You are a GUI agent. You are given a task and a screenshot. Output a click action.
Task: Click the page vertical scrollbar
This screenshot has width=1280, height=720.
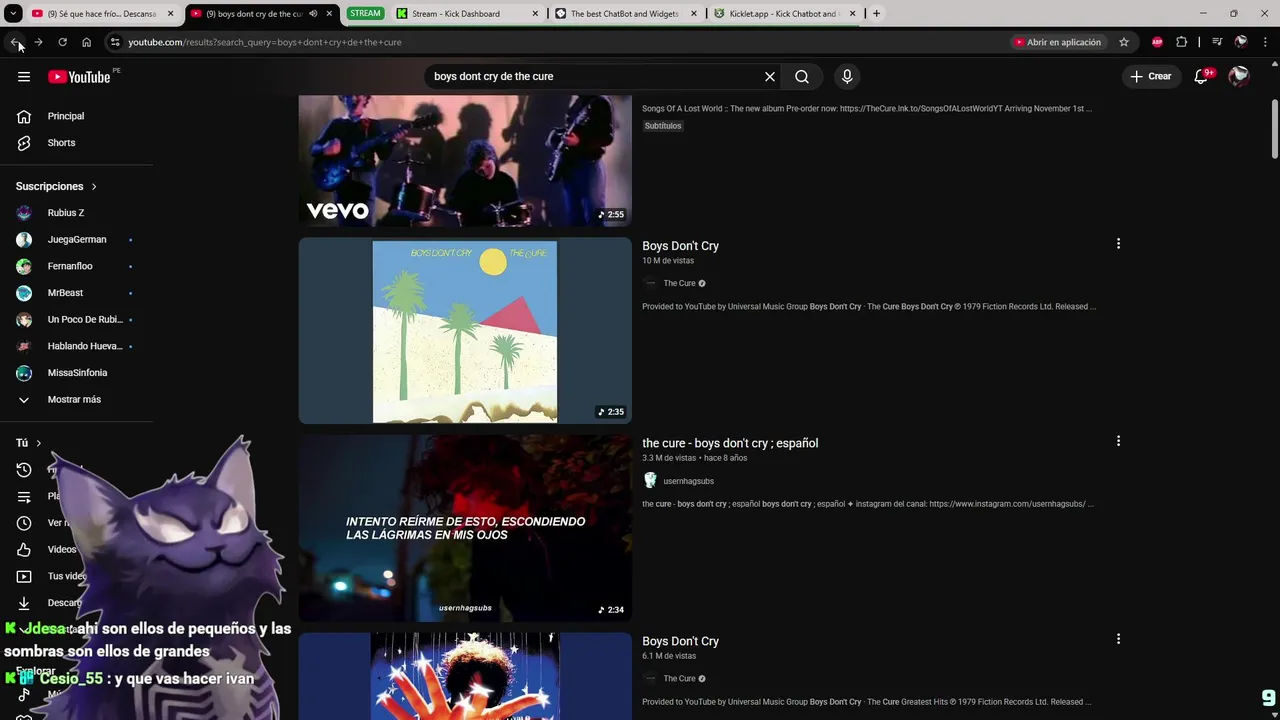(1275, 130)
